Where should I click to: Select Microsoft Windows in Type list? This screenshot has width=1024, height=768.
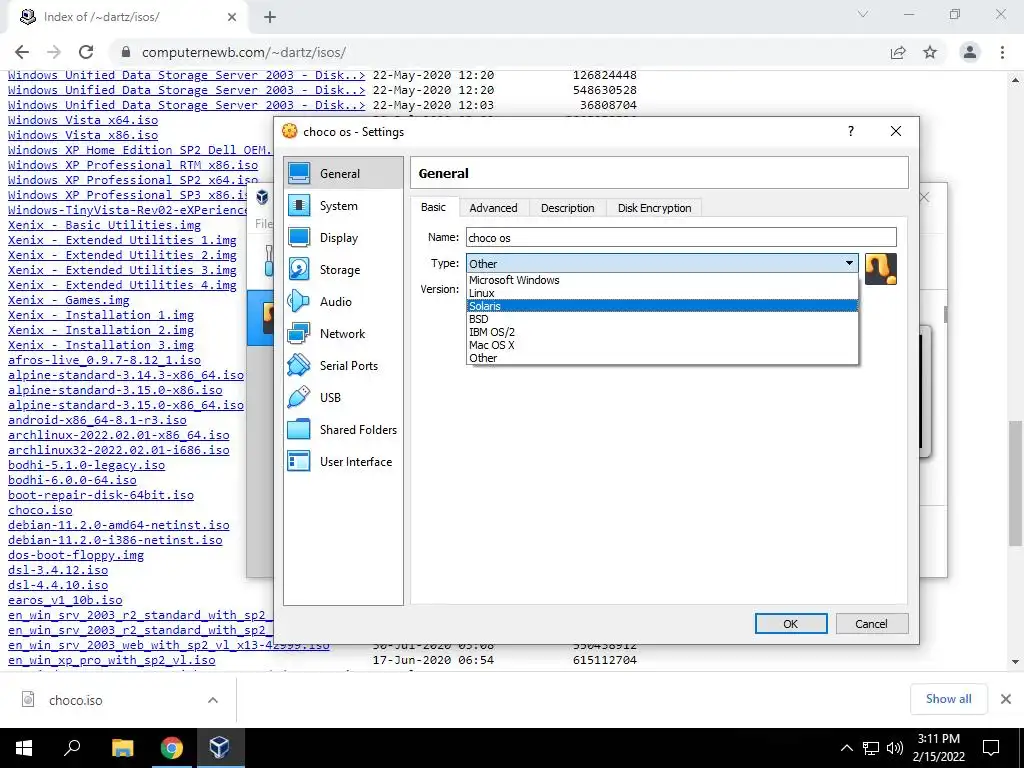coord(662,280)
